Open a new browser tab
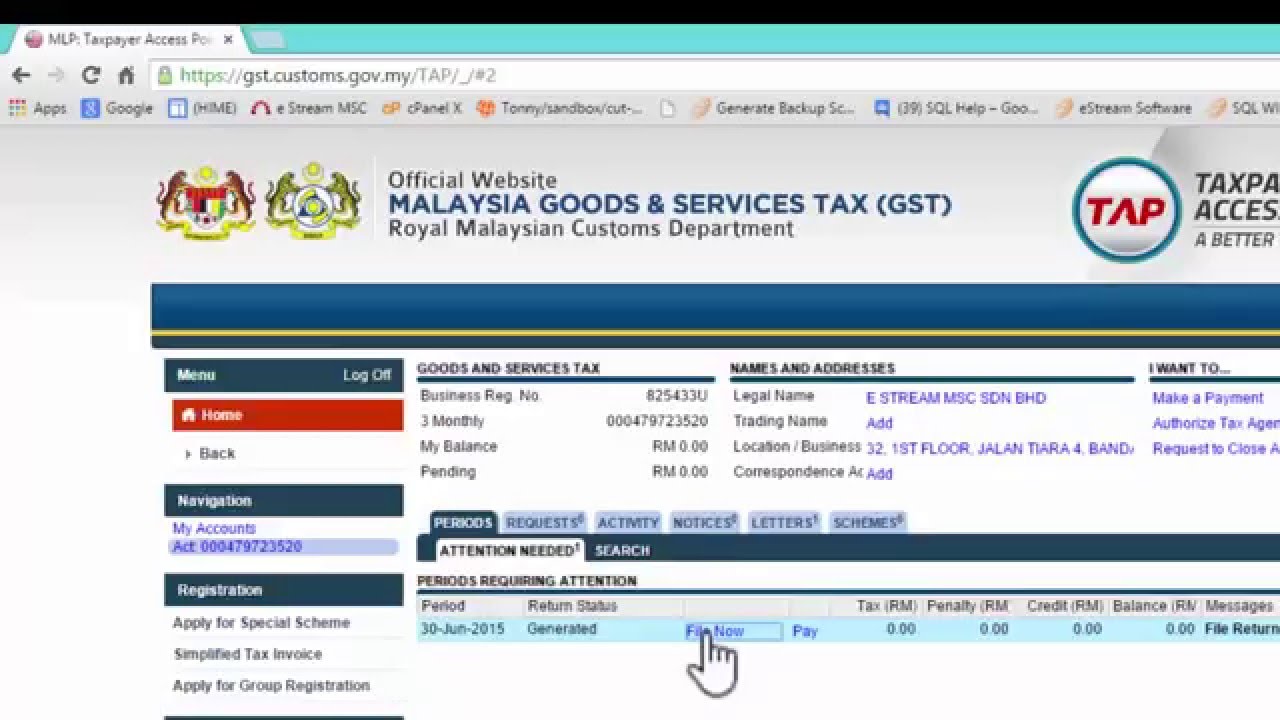Viewport: 1280px width, 720px height. [266, 40]
